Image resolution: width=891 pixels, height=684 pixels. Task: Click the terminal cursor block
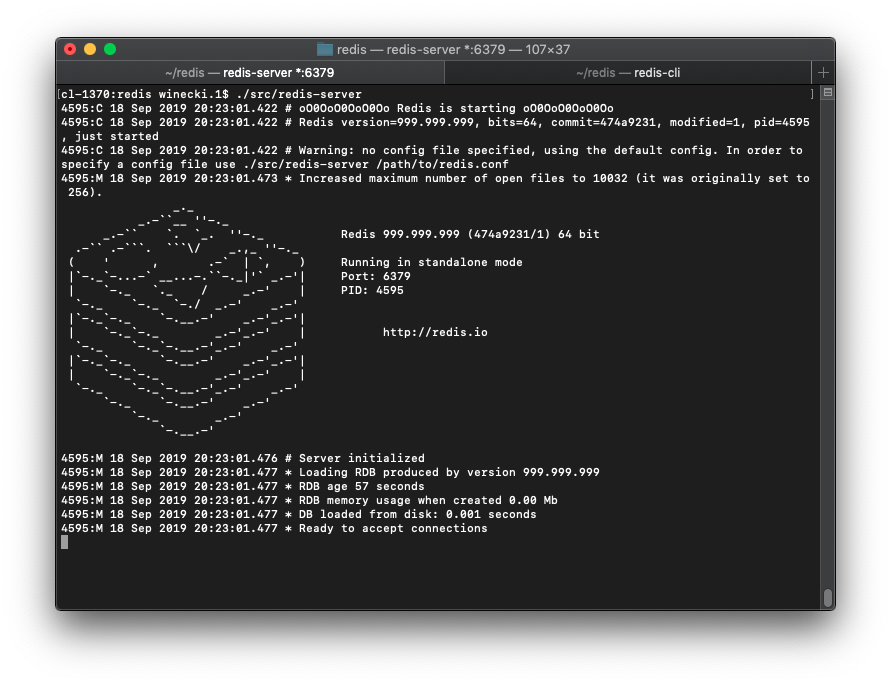(x=65, y=542)
